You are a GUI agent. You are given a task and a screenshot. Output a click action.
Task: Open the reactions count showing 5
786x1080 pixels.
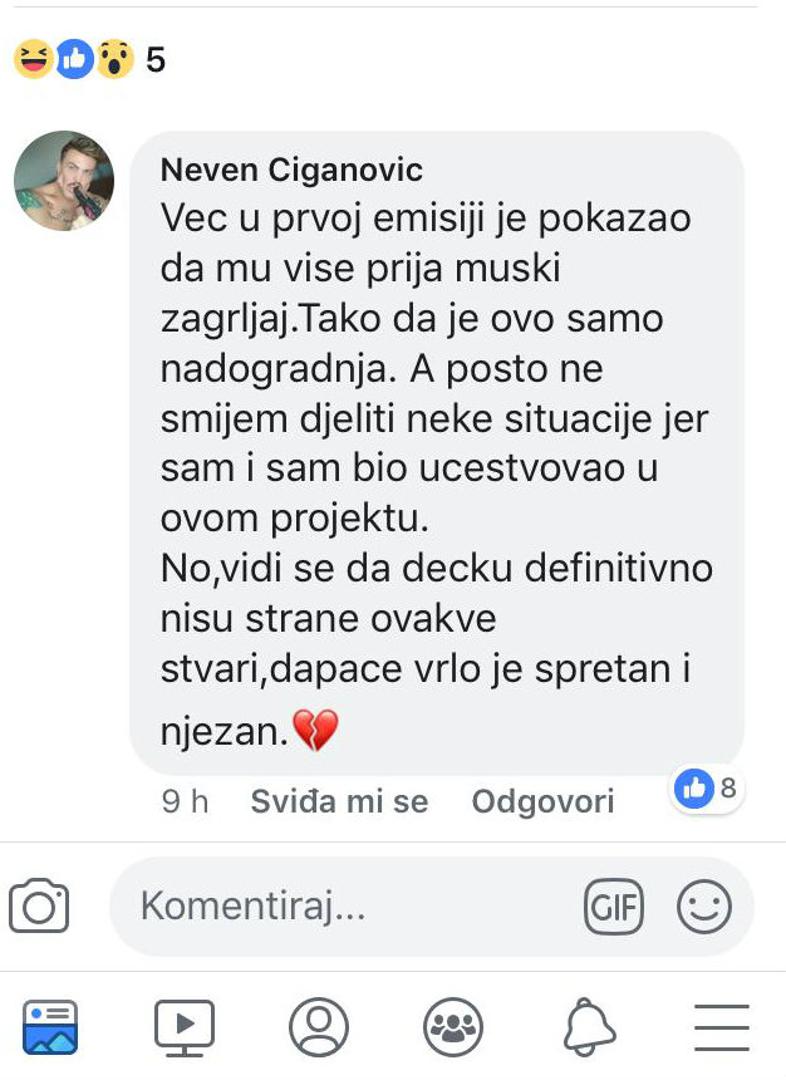point(155,61)
